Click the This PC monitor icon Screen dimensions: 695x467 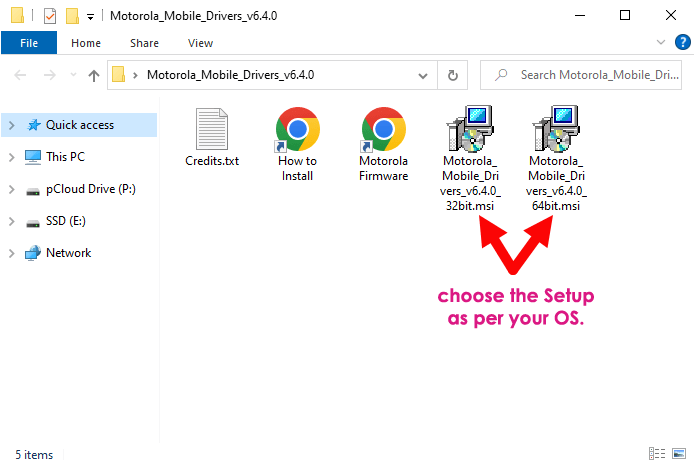point(33,157)
